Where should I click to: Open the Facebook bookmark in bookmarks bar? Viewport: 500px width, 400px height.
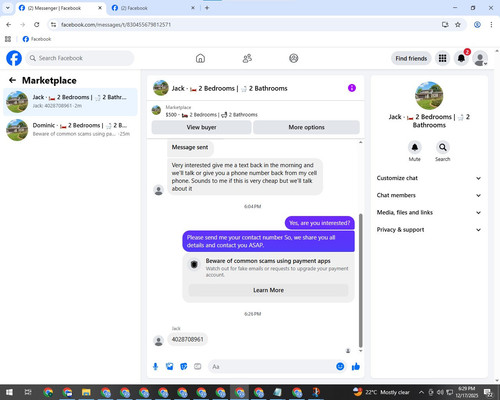click(37, 39)
